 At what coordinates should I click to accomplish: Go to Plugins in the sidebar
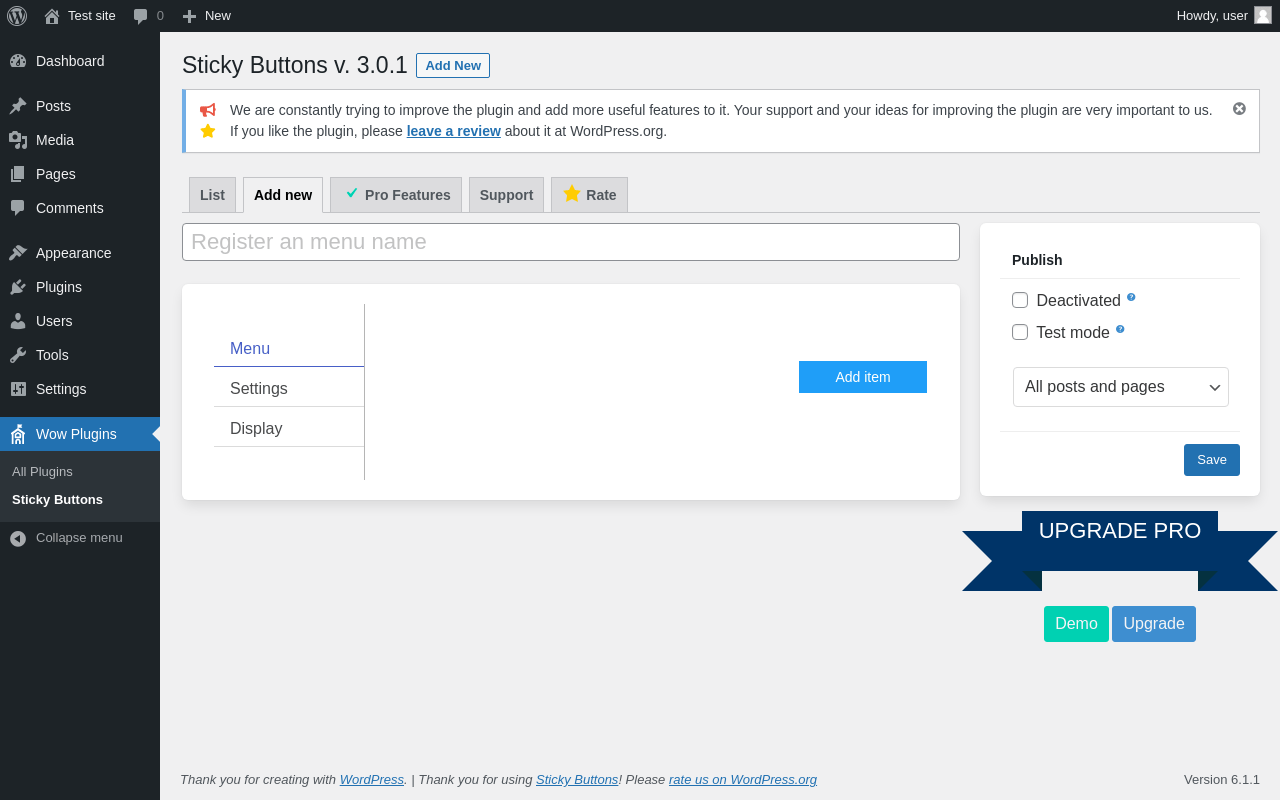tap(80, 287)
